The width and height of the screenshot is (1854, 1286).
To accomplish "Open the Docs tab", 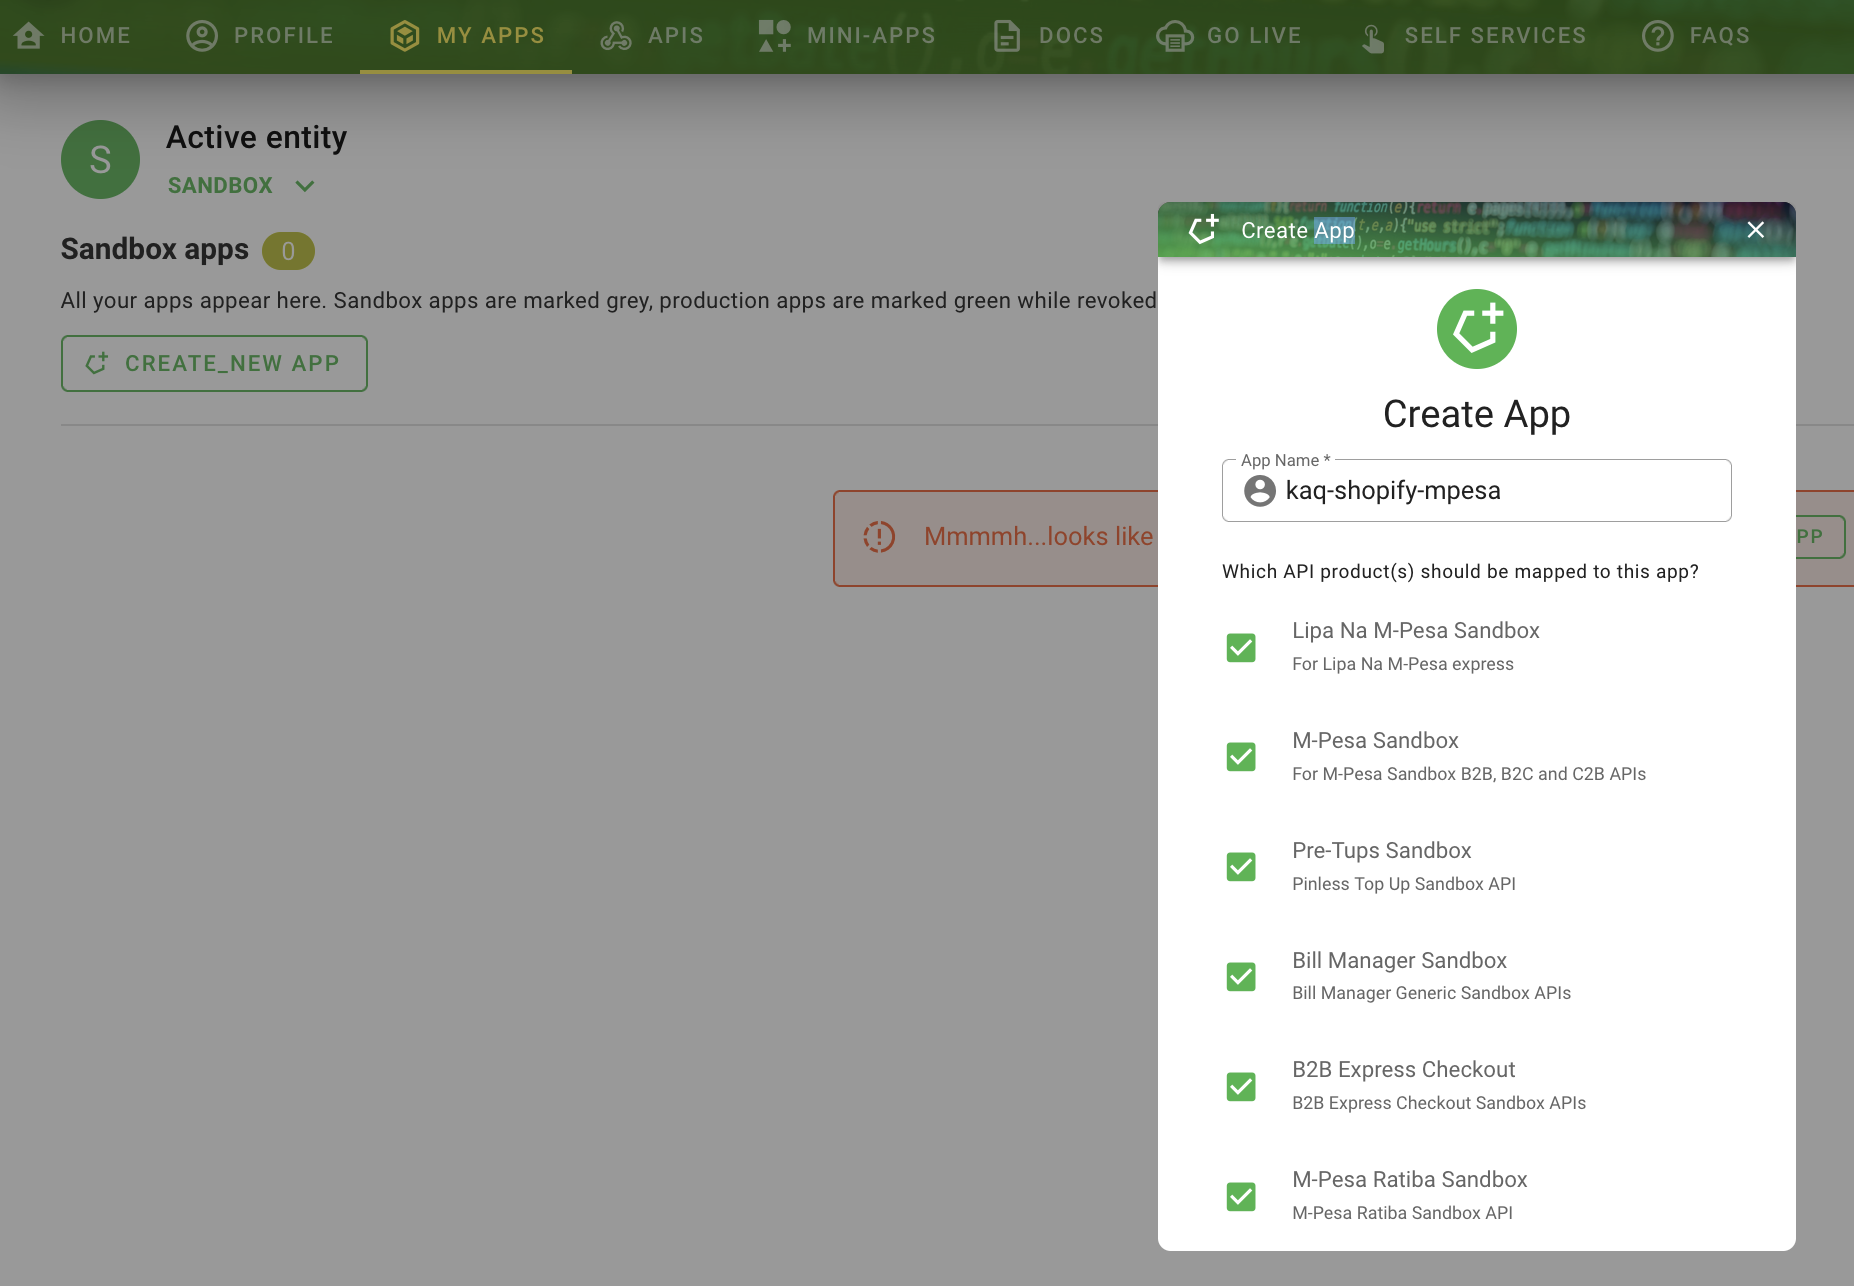I will [x=1048, y=36].
